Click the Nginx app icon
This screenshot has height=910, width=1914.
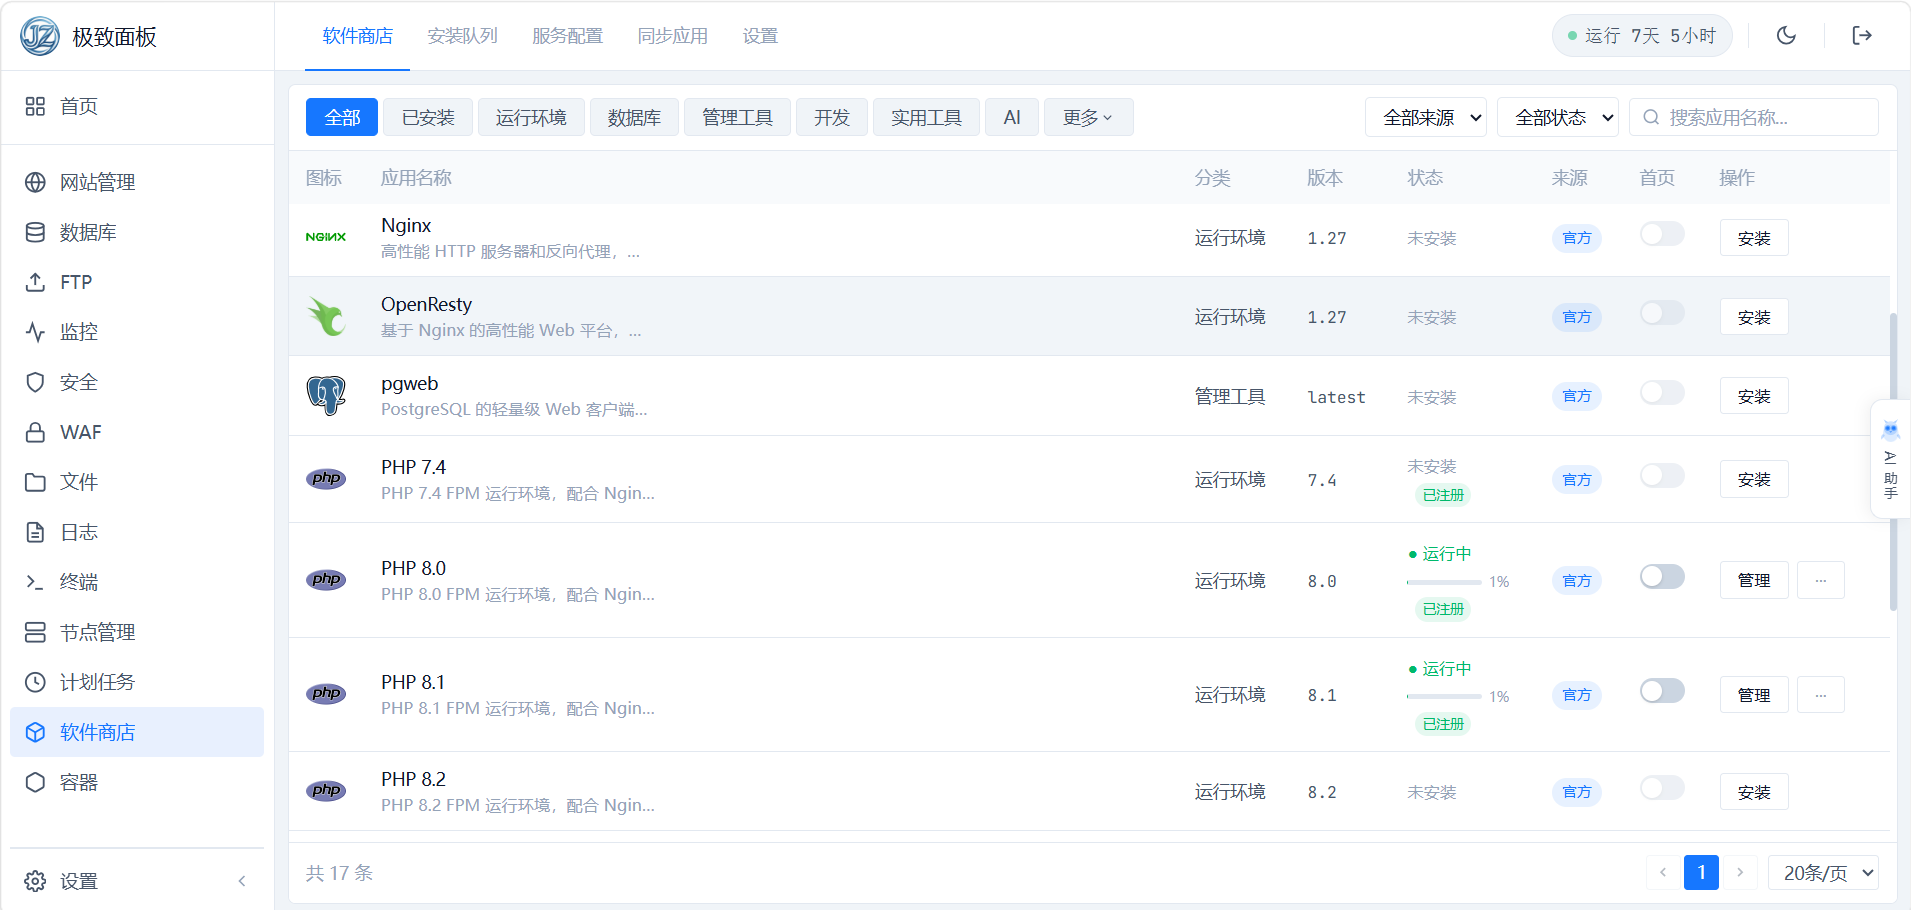(326, 238)
